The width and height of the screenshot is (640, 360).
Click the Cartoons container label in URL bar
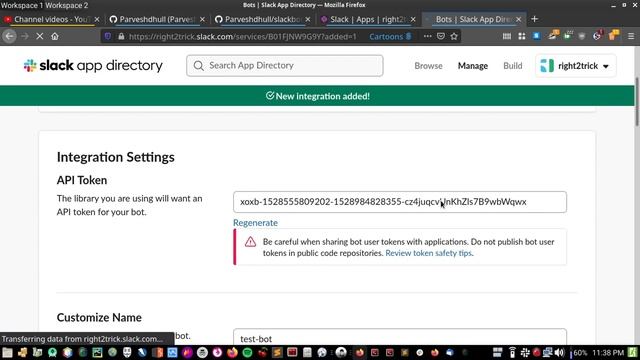(x=390, y=36)
